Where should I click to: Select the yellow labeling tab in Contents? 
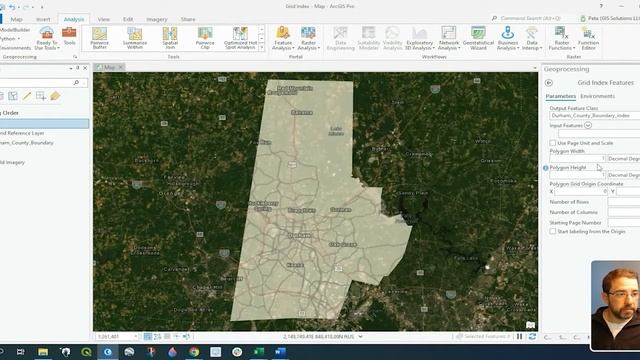point(55,96)
